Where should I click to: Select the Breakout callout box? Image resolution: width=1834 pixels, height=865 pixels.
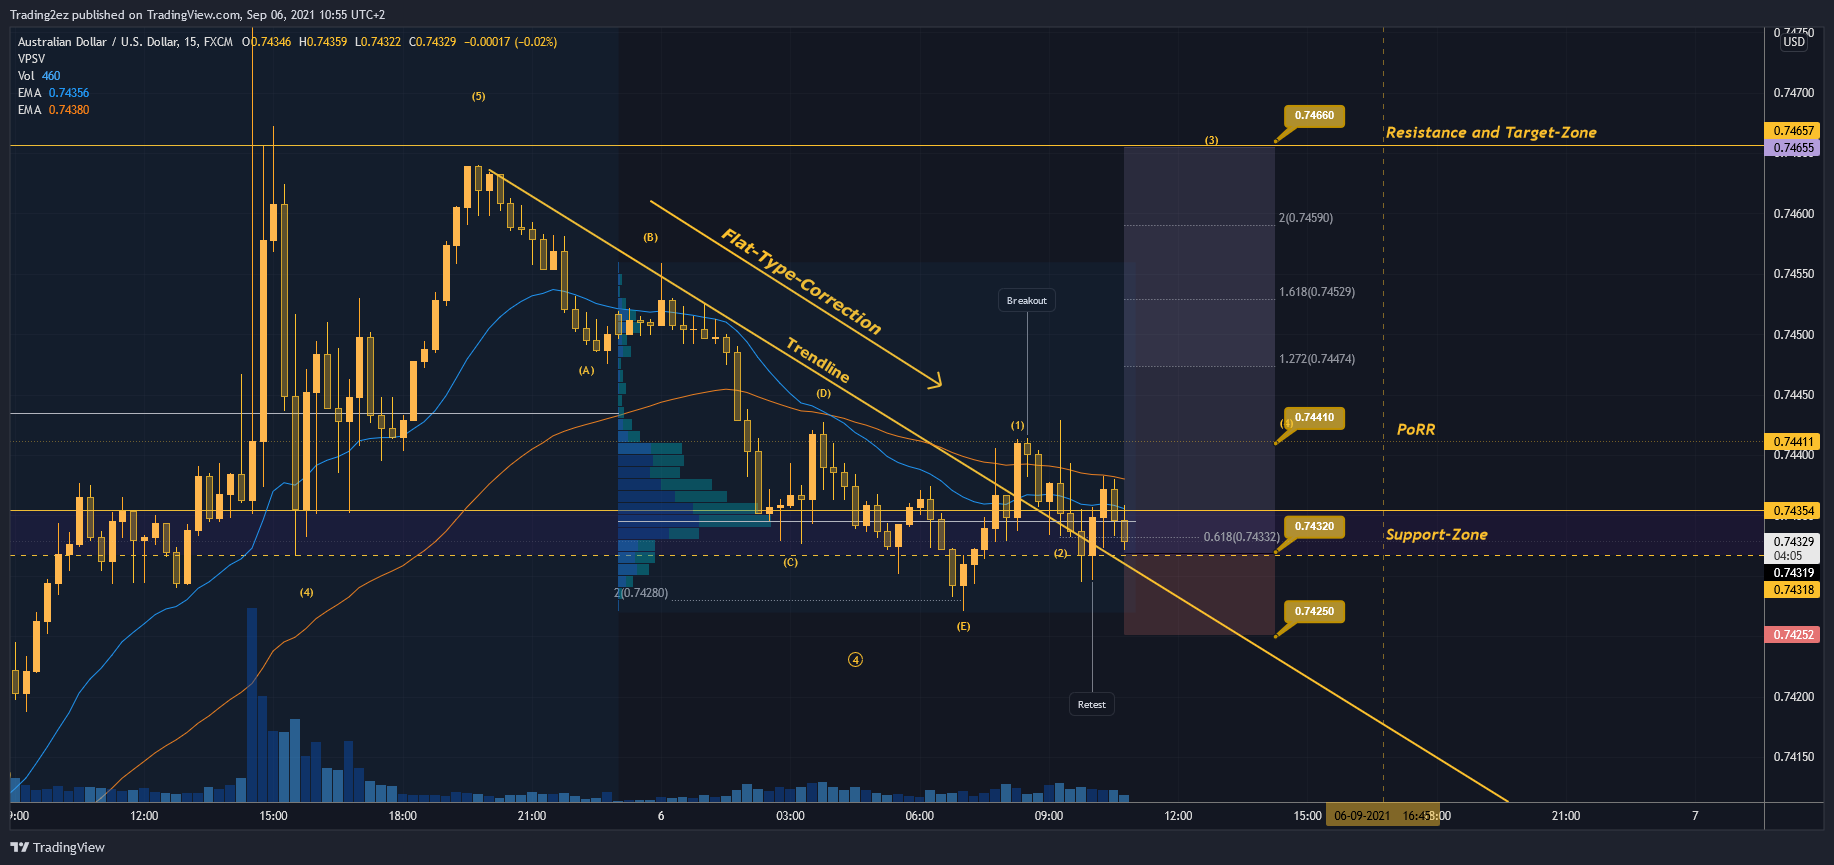pyautogui.click(x=1027, y=300)
